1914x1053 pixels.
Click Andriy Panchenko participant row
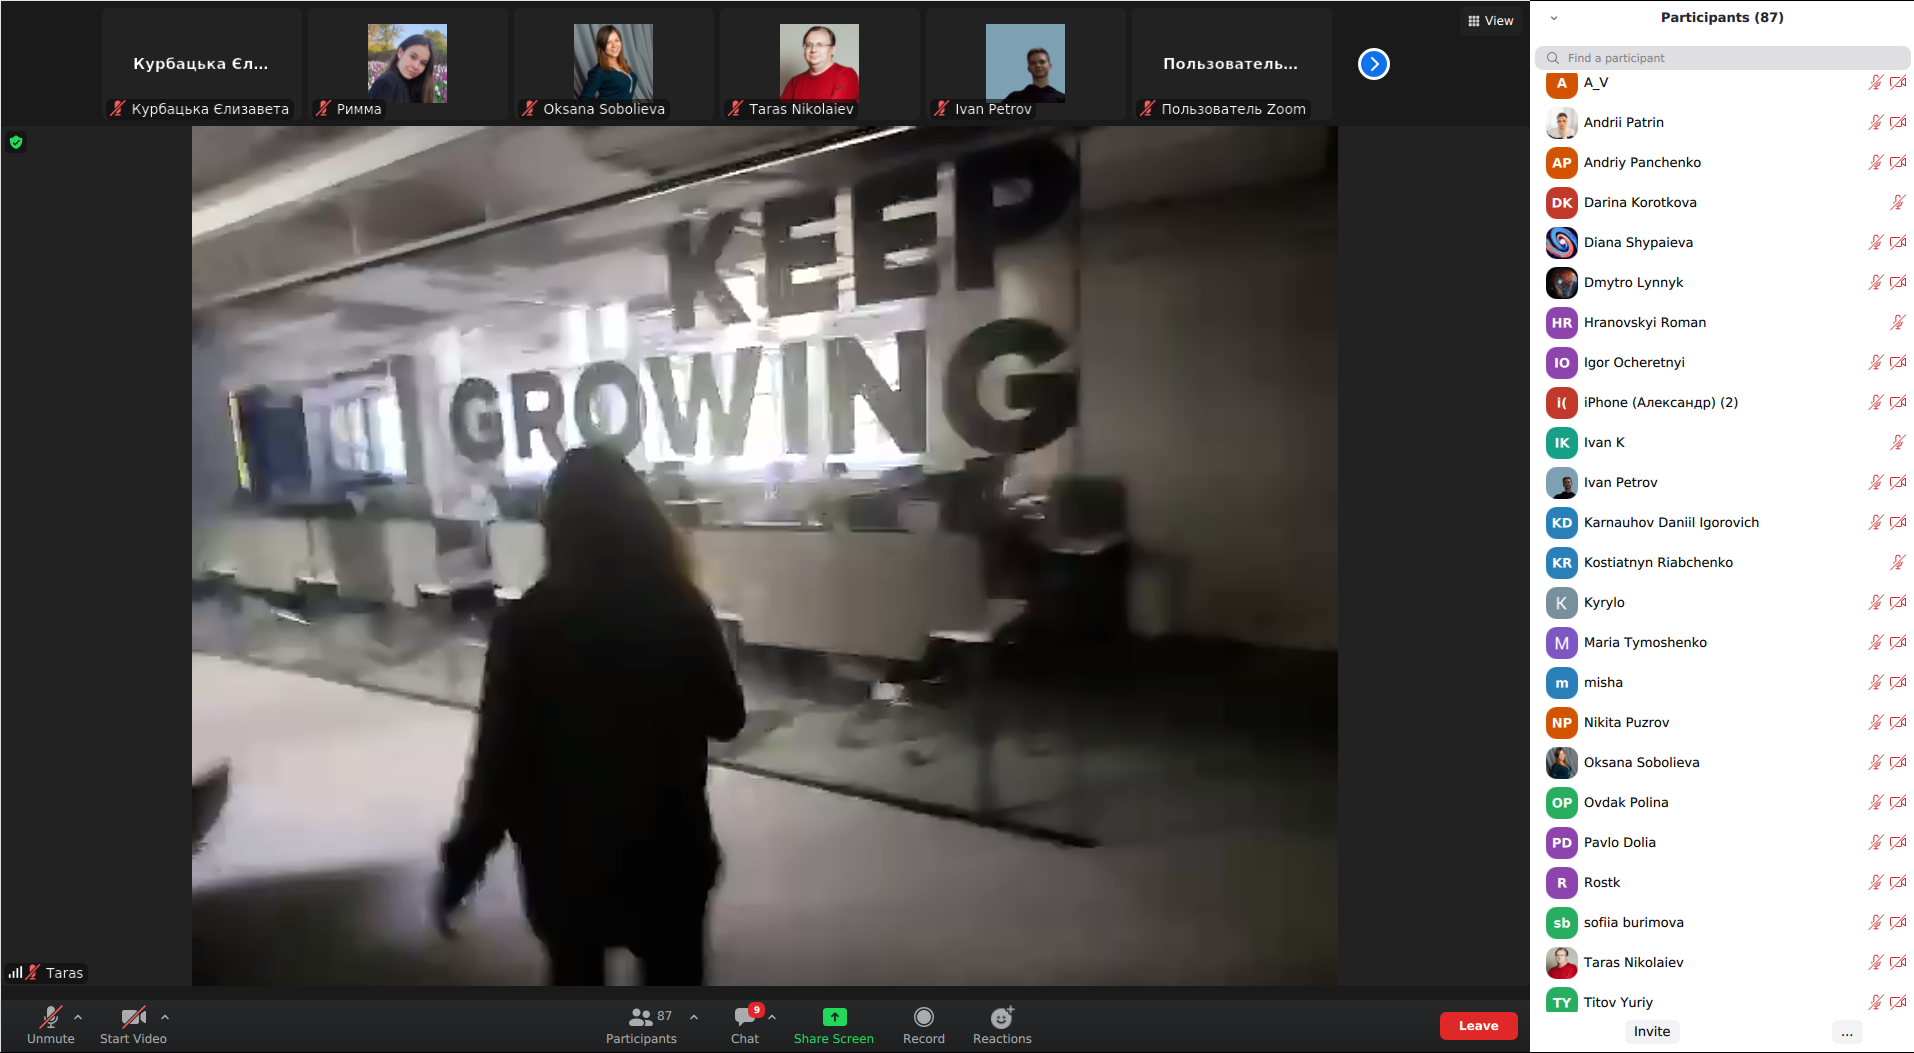click(x=1722, y=162)
